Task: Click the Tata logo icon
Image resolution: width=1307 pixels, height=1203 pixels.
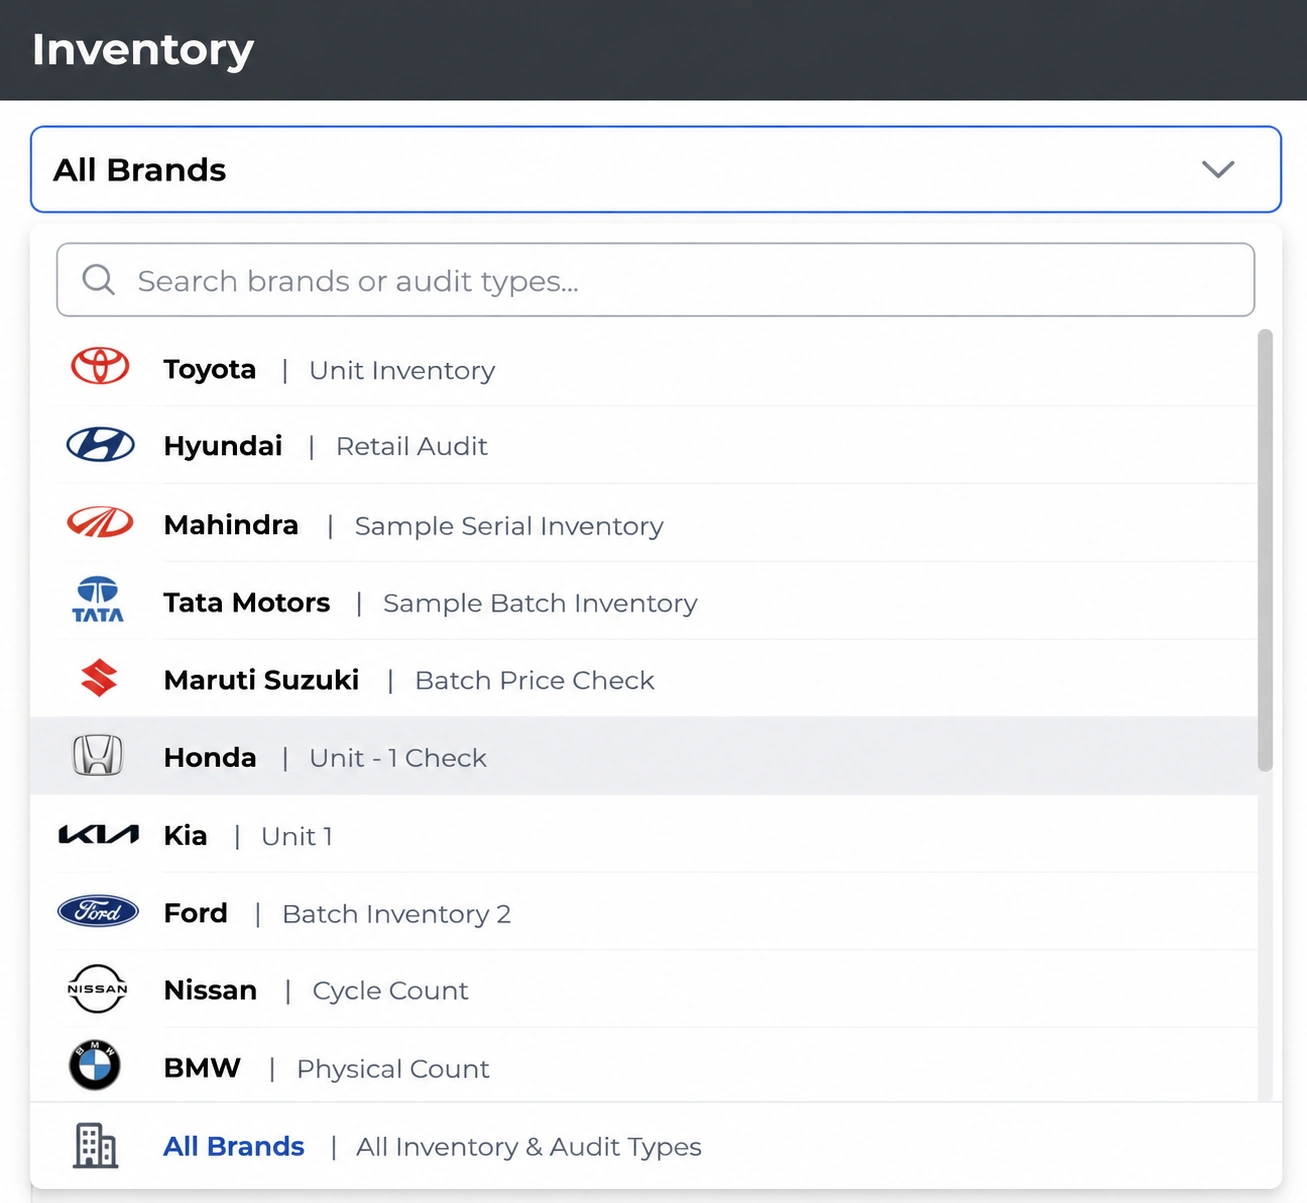Action: click(x=98, y=600)
